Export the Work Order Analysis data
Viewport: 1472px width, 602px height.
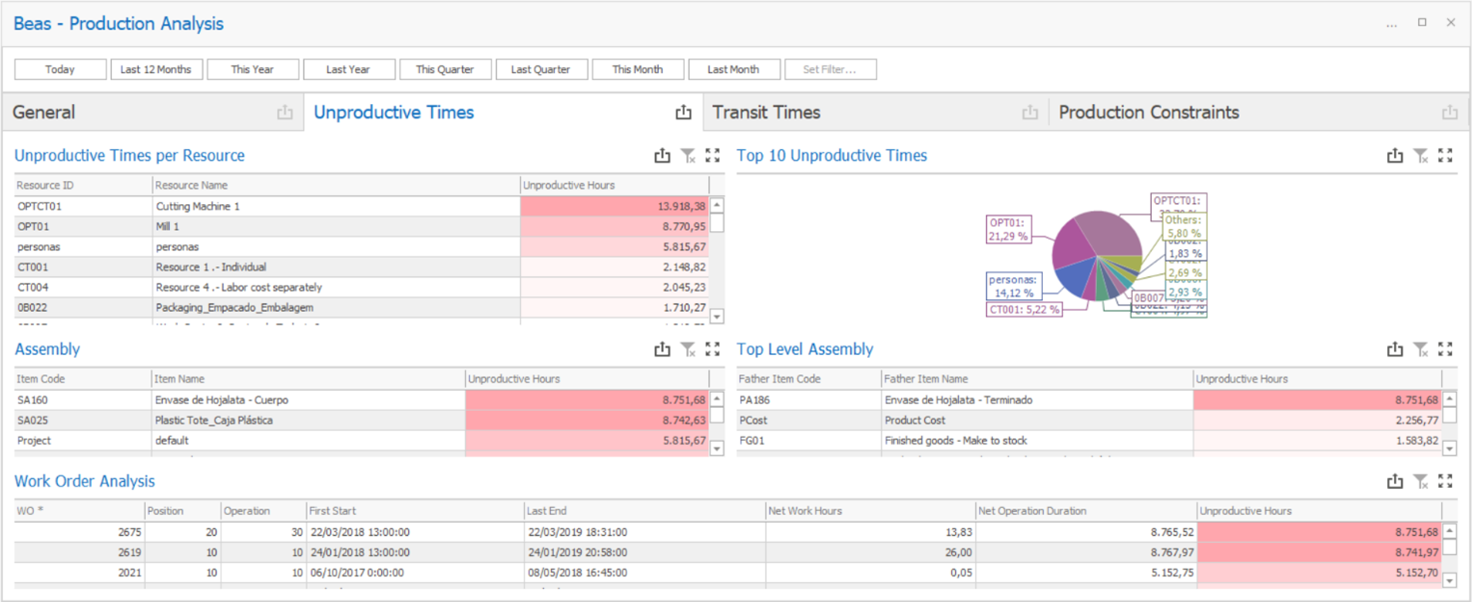coord(1395,481)
